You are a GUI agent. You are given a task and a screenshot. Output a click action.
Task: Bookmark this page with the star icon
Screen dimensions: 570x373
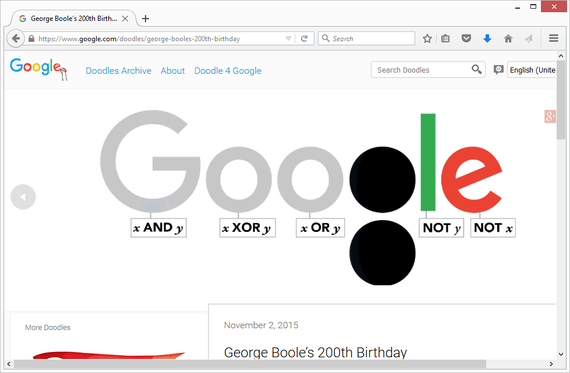tap(427, 39)
